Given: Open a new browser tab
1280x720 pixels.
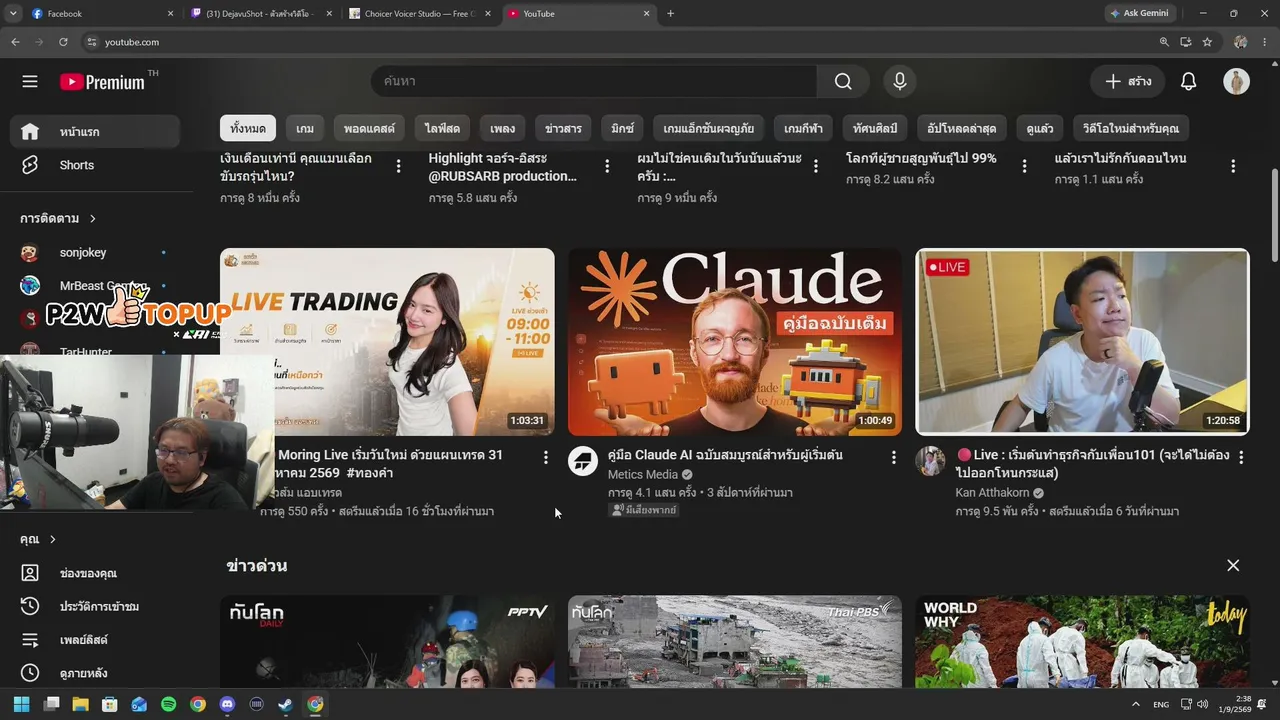Looking at the screenshot, I should pyautogui.click(x=670, y=14).
